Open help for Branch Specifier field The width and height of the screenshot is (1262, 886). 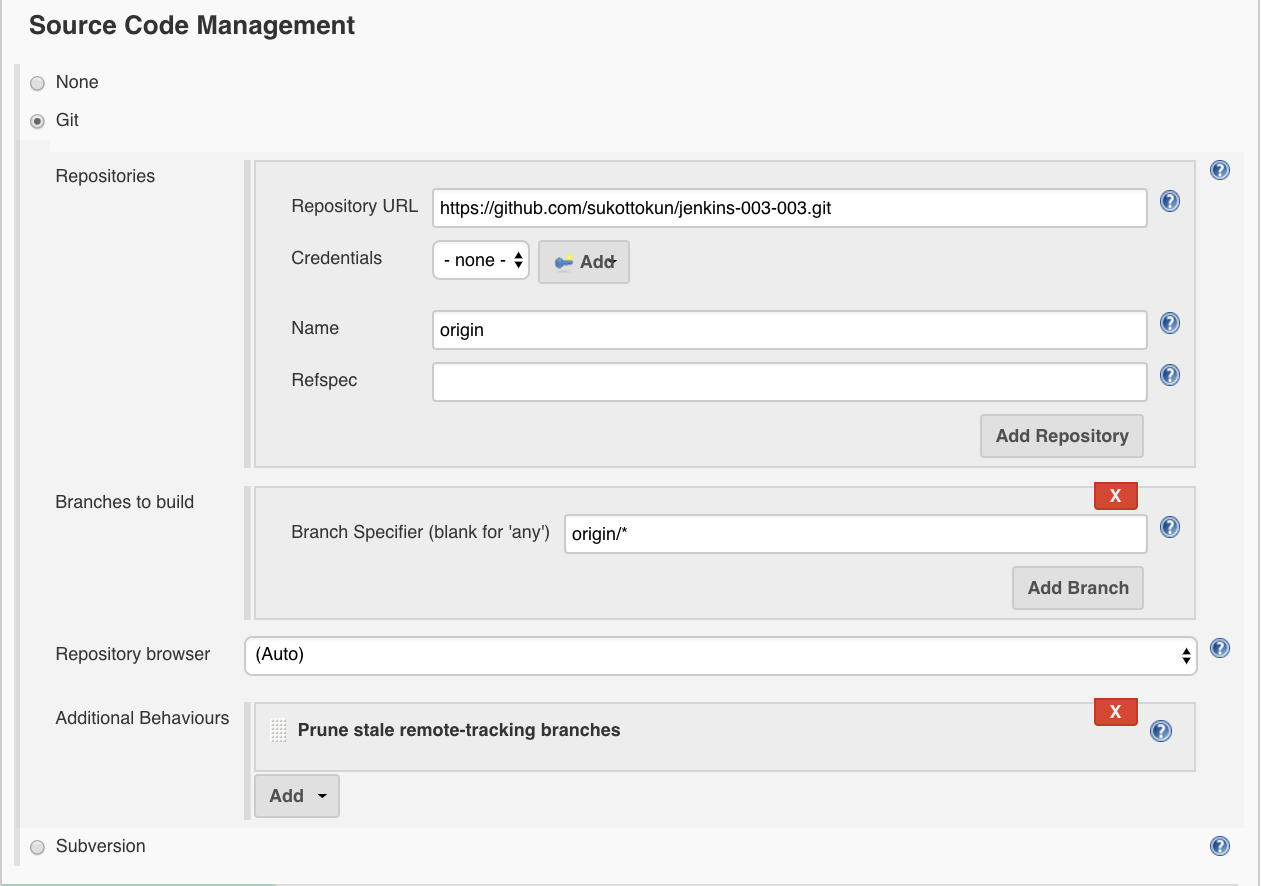point(1169,528)
